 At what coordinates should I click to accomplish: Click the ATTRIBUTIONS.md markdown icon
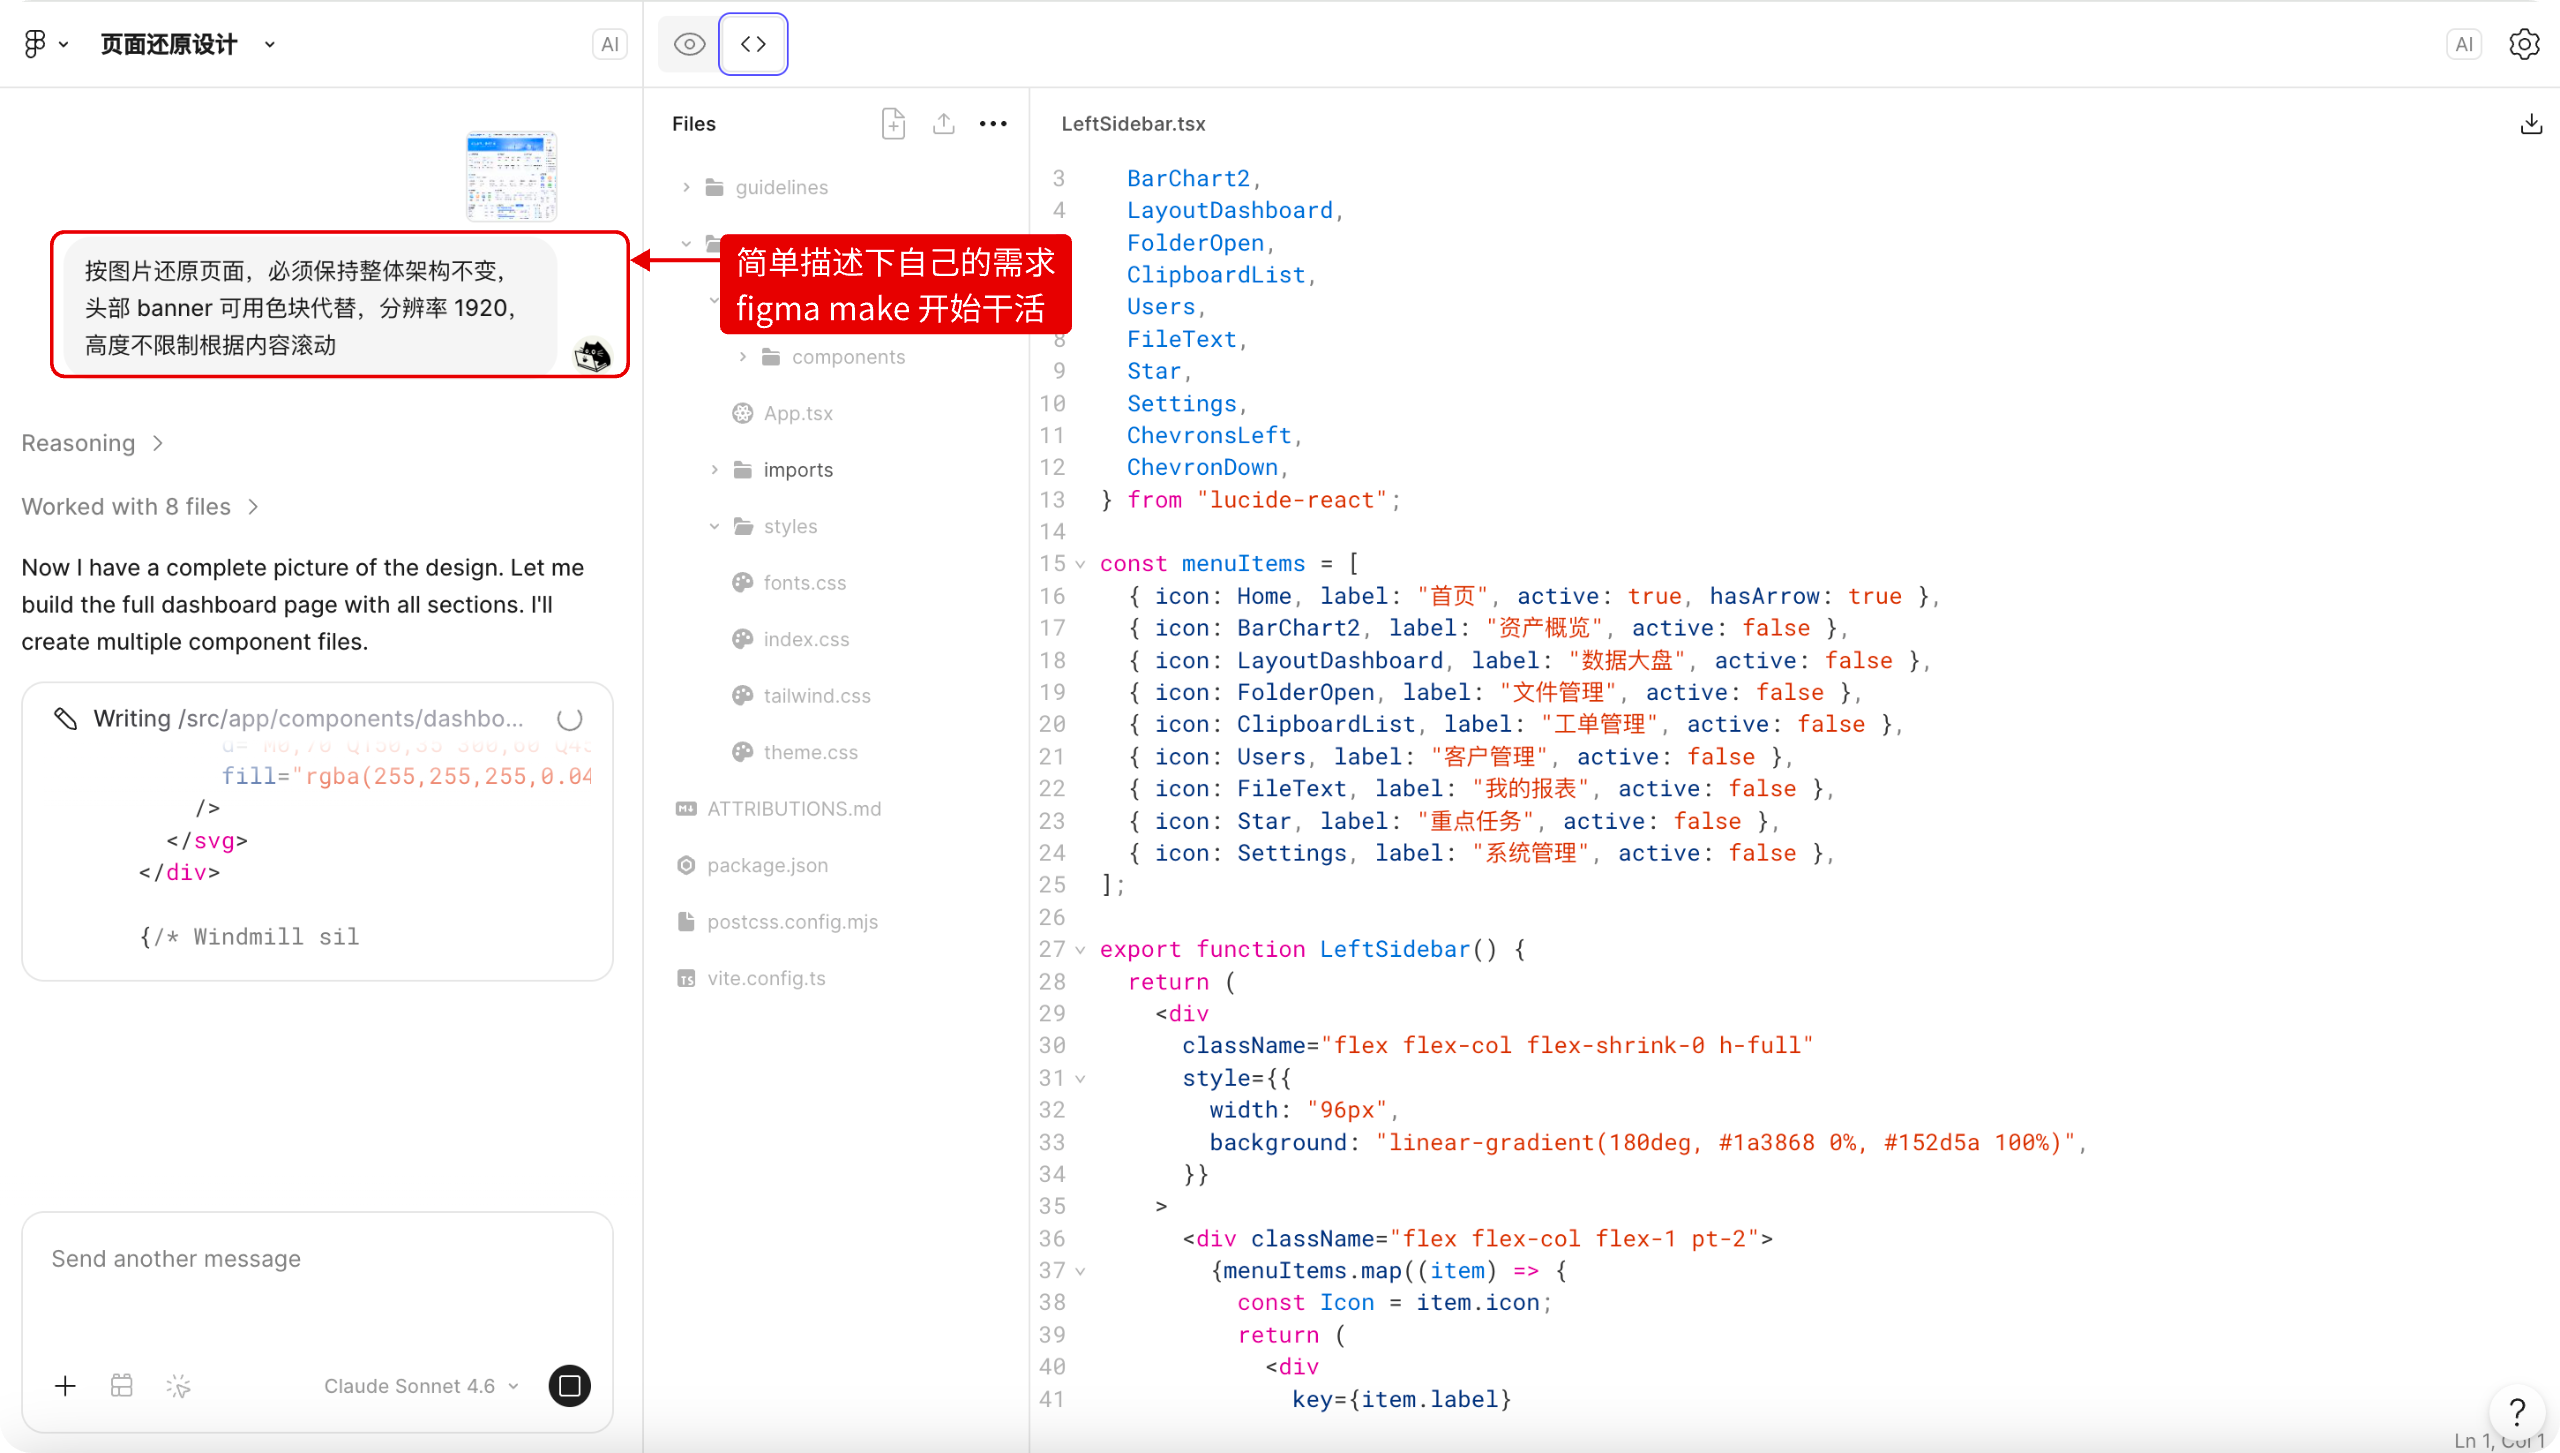pyautogui.click(x=686, y=809)
